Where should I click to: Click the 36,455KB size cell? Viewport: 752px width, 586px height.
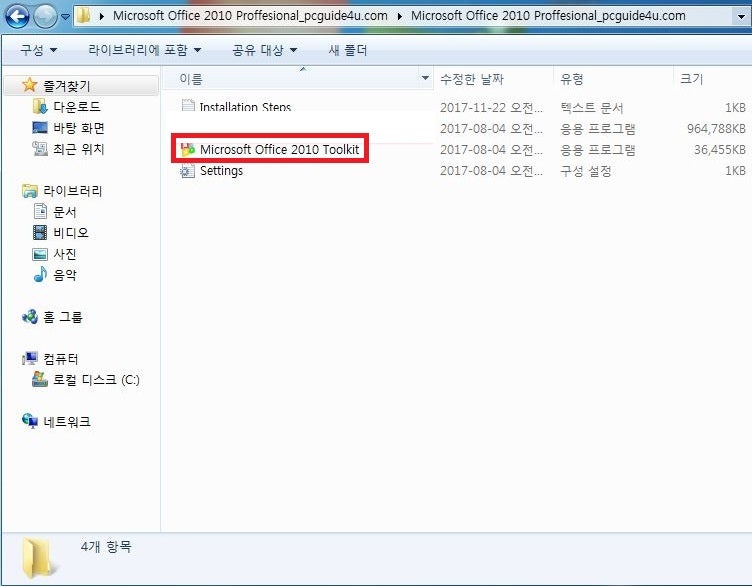pos(719,150)
